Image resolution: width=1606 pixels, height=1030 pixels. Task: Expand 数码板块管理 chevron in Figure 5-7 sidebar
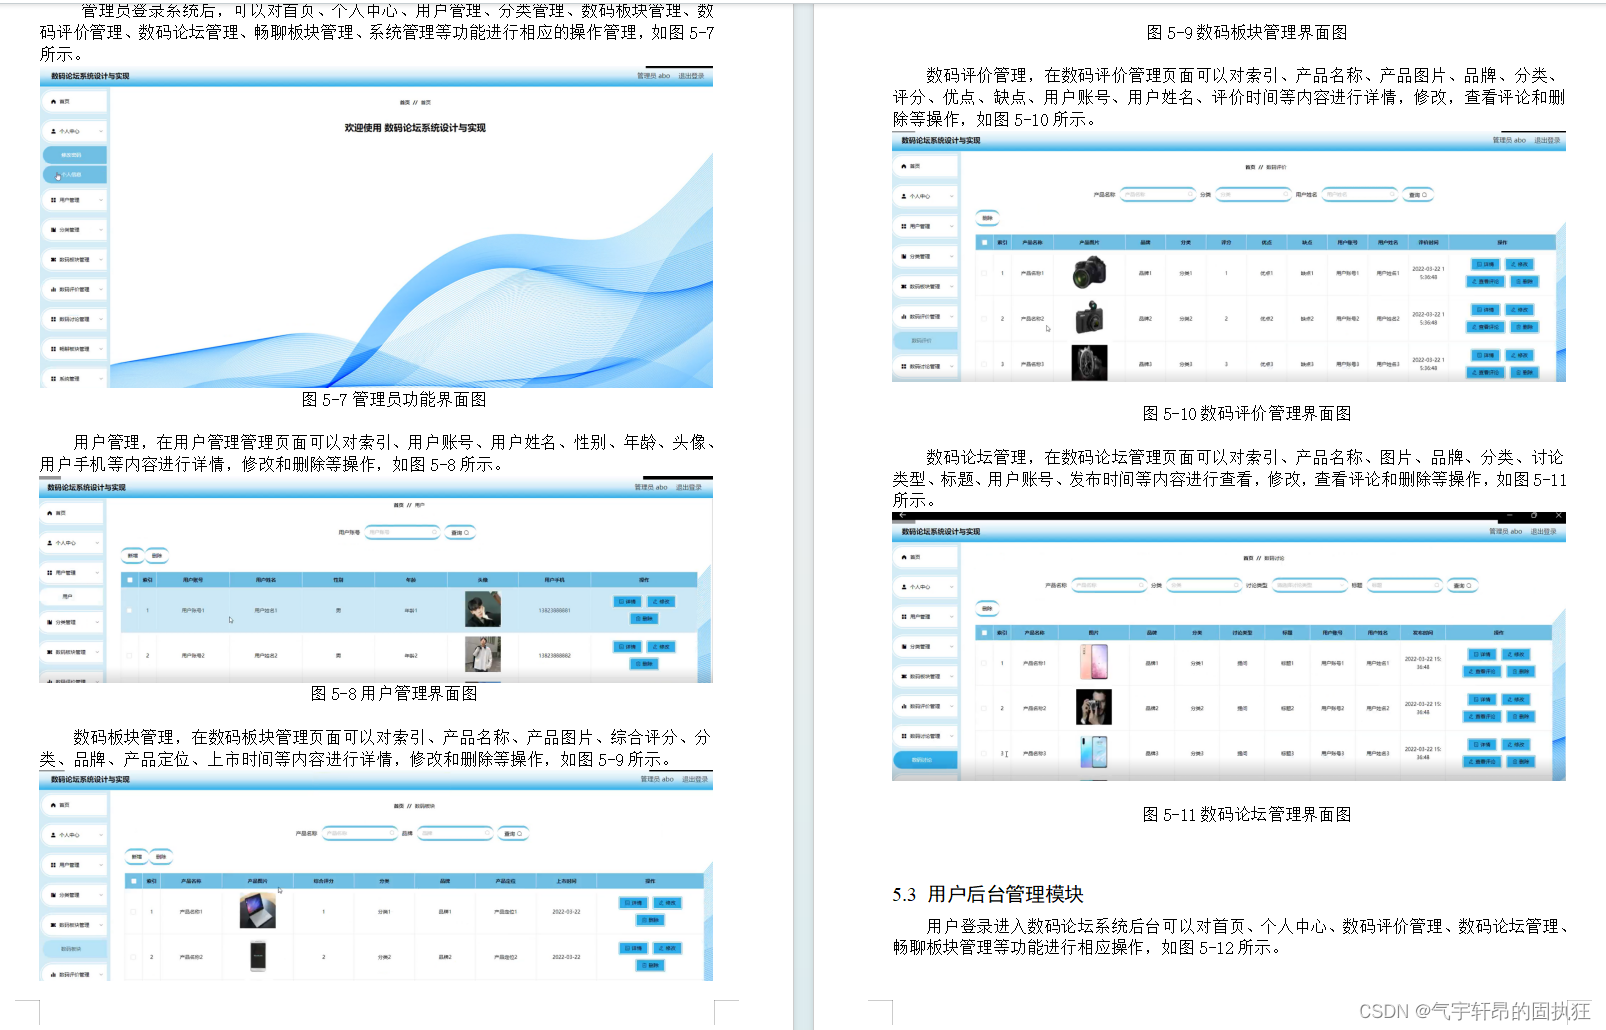tap(101, 260)
